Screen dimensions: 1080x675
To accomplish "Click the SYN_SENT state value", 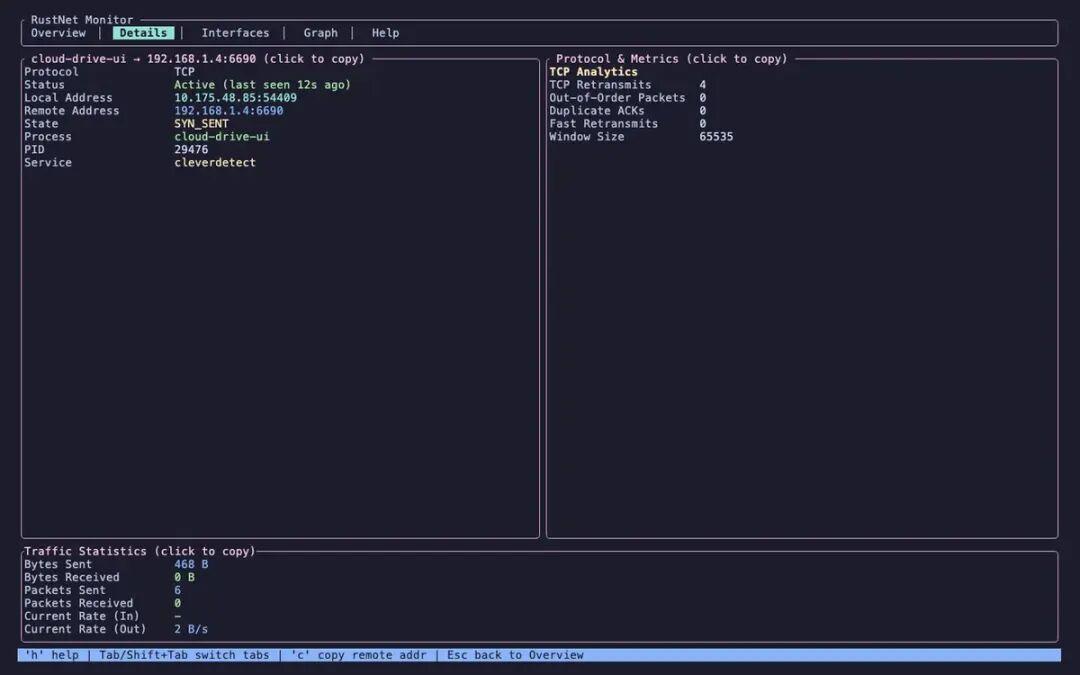I will [x=201, y=124].
